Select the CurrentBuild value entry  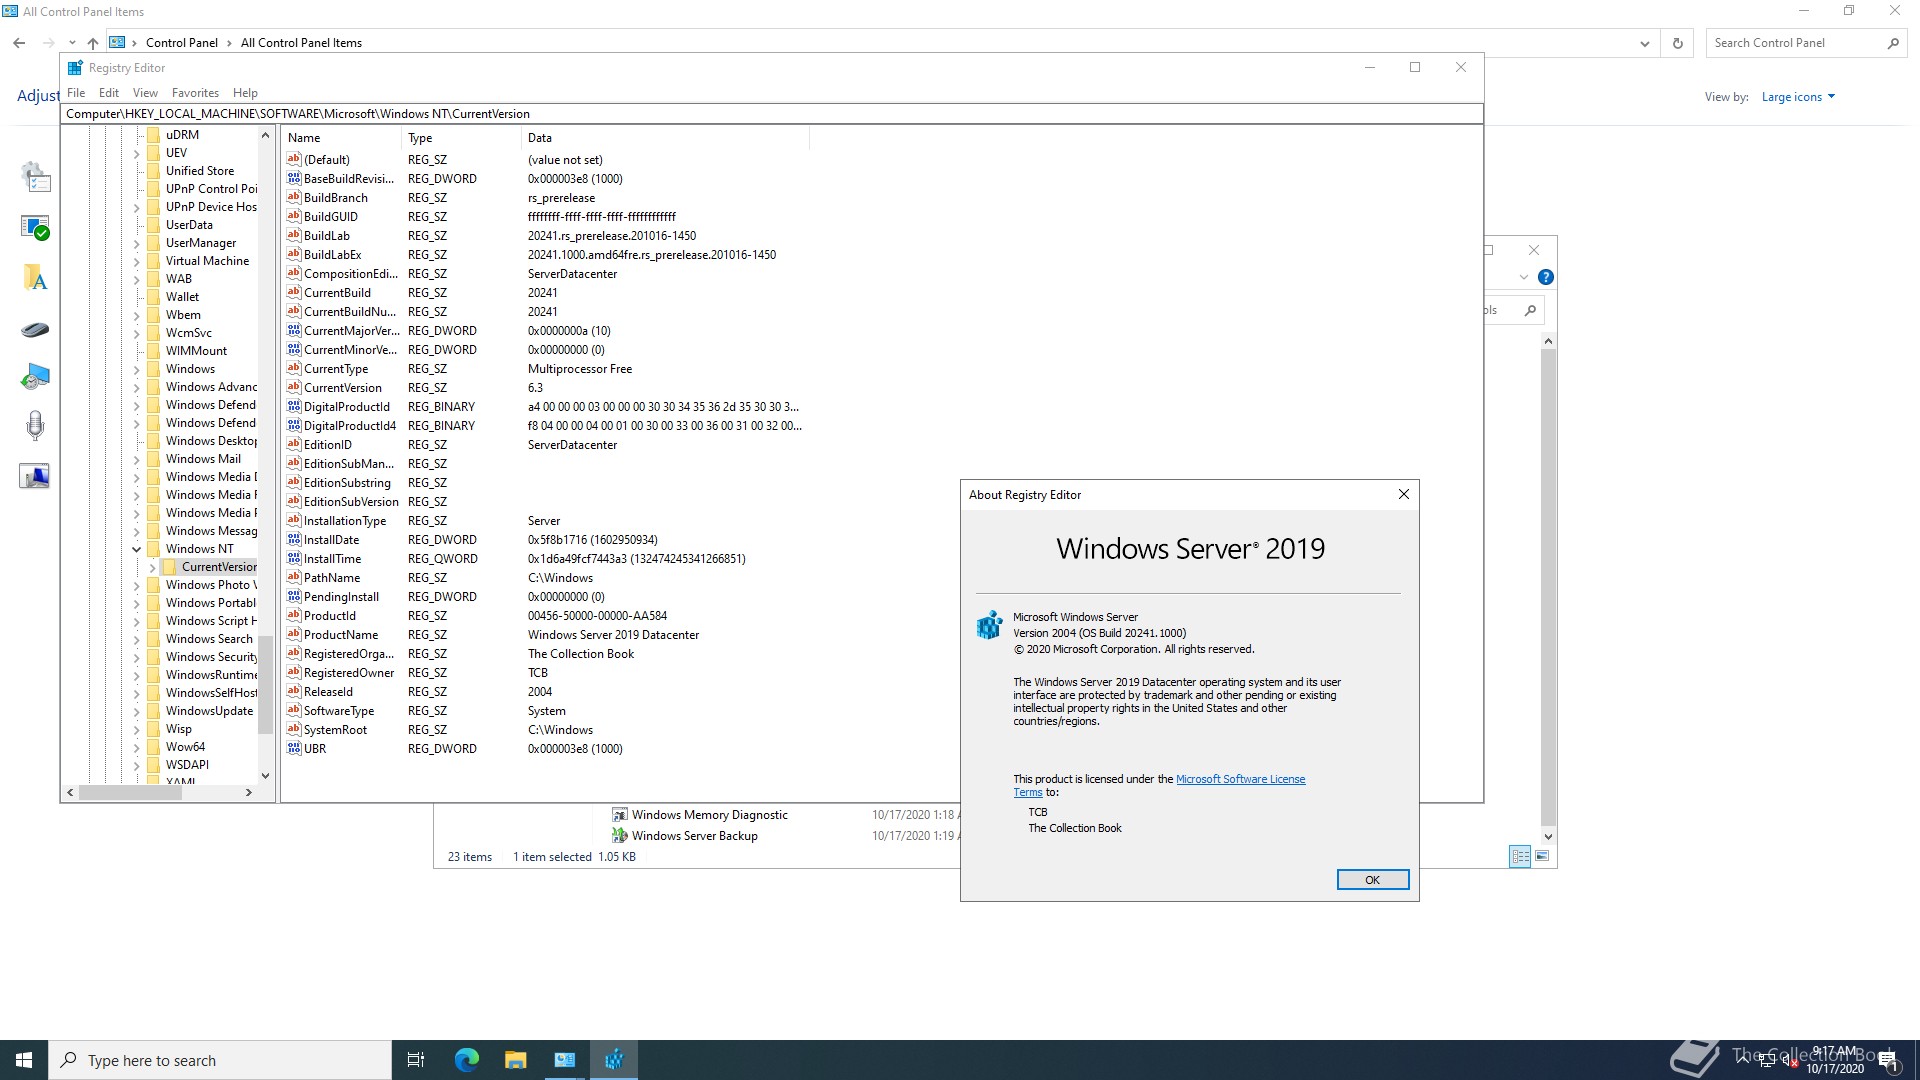coord(337,293)
